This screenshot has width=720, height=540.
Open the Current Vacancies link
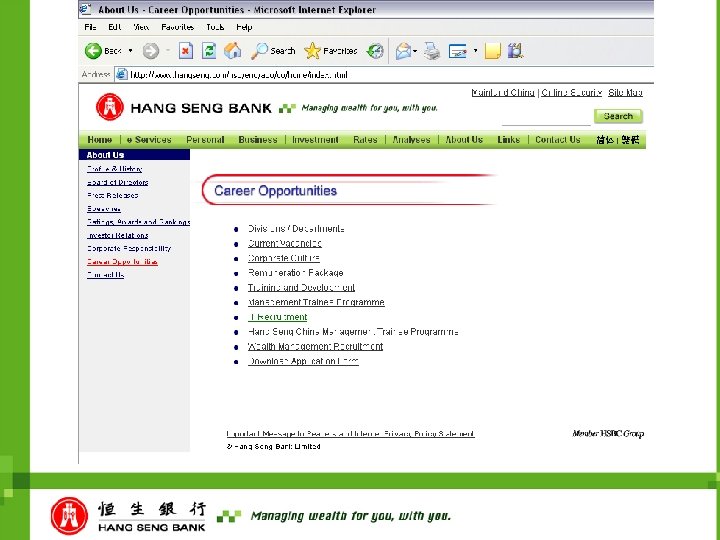(285, 243)
